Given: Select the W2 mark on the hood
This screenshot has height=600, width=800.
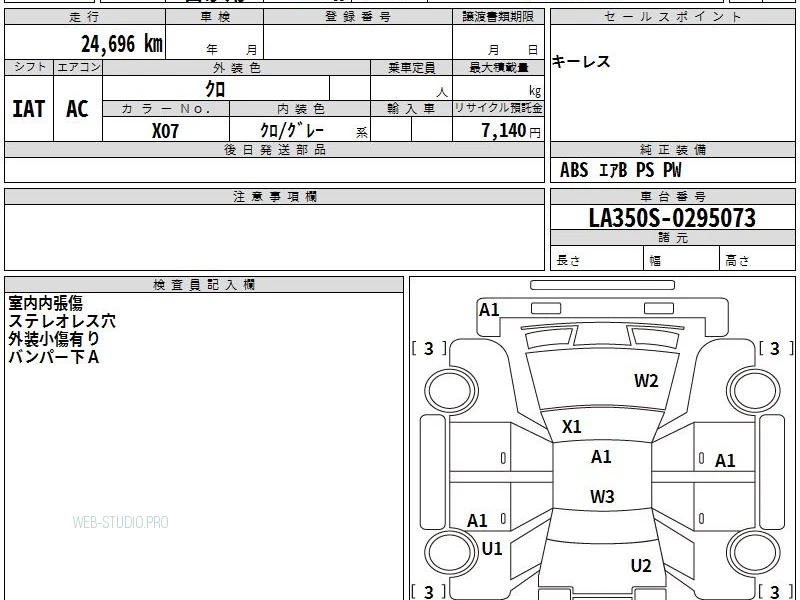Looking at the screenshot, I should coord(646,381).
